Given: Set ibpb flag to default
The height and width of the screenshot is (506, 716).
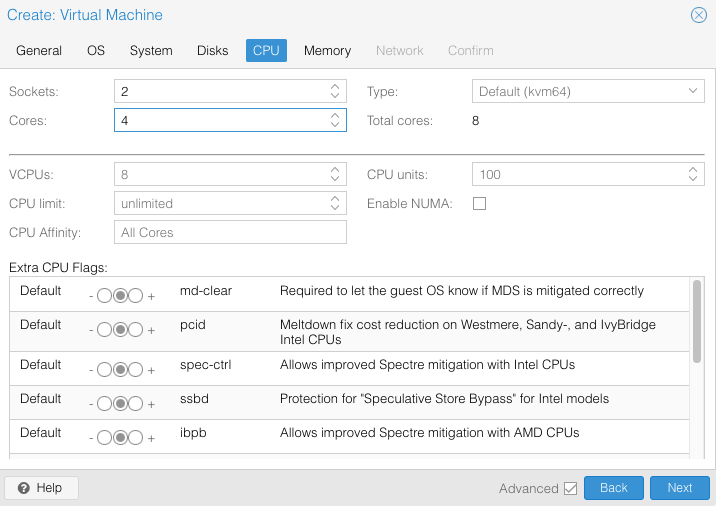Looking at the screenshot, I should 120,437.
